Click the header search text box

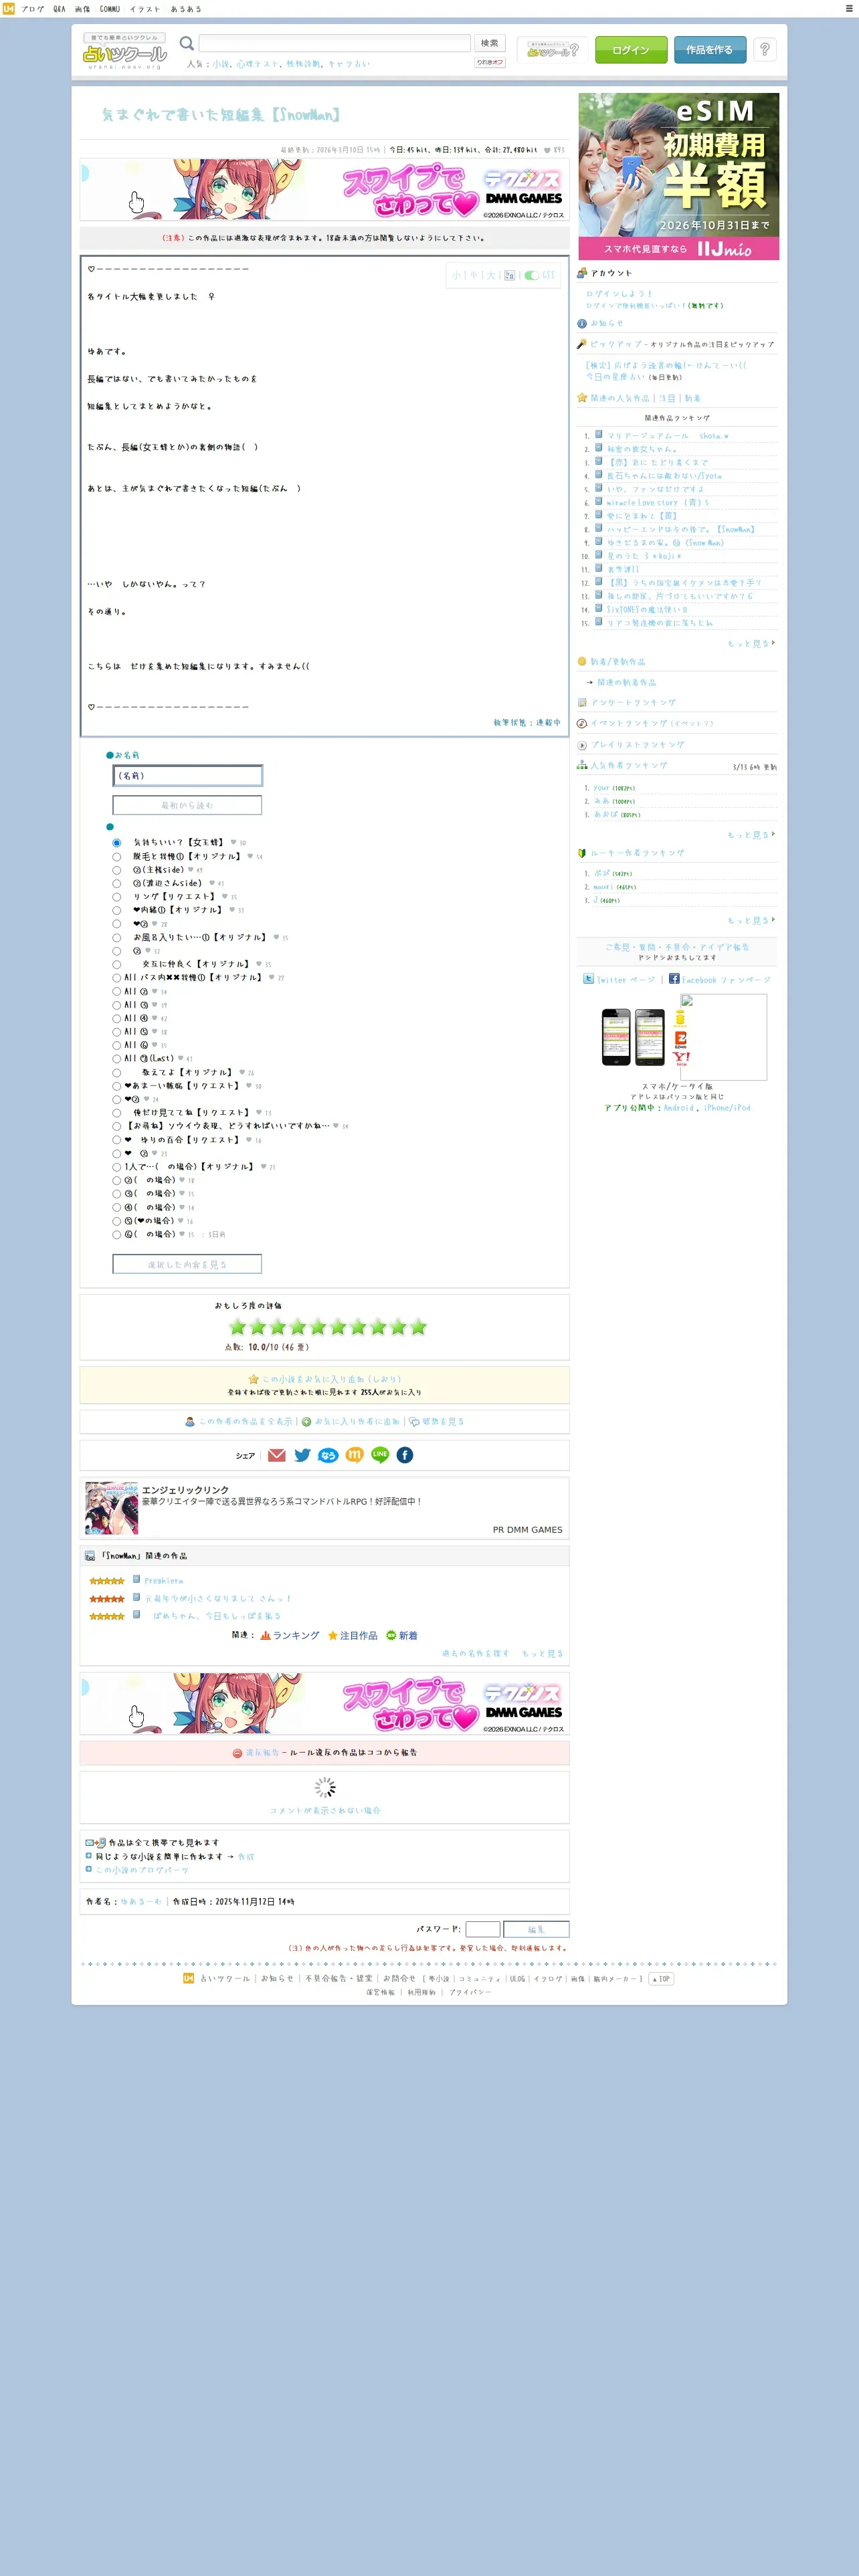pyautogui.click(x=334, y=43)
